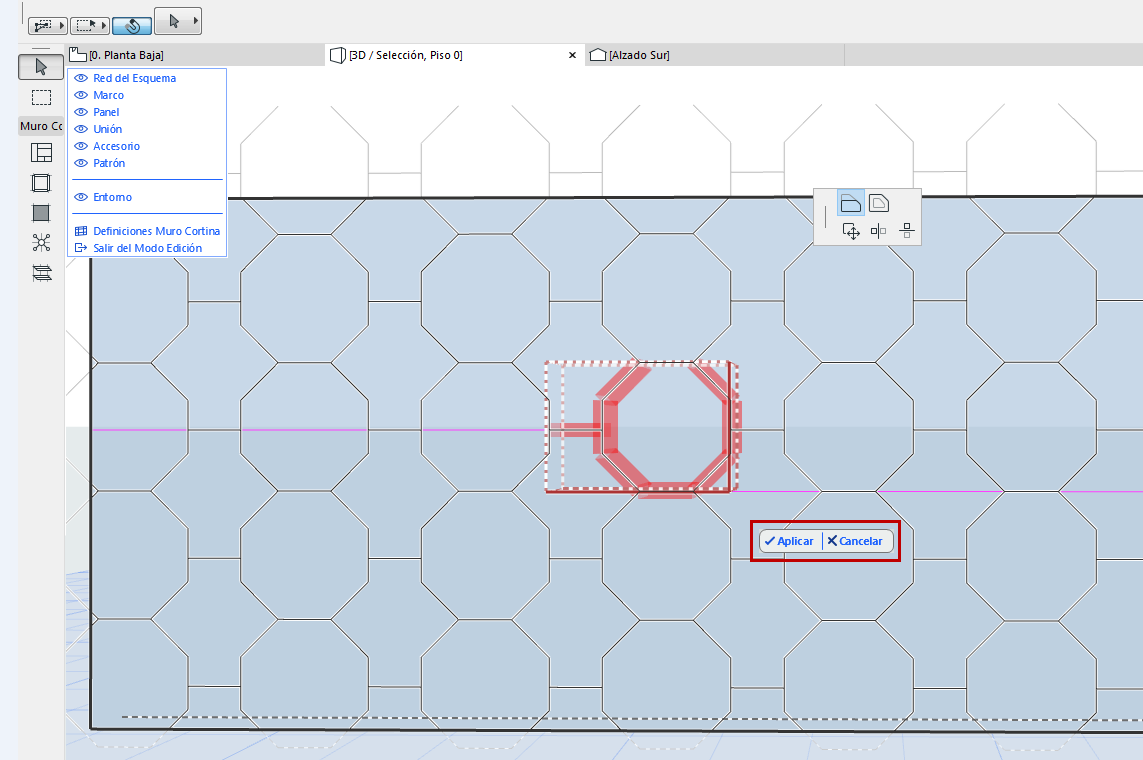The image size is (1143, 760).
Task: Select the Unión junction tool icon
Action: (41, 242)
